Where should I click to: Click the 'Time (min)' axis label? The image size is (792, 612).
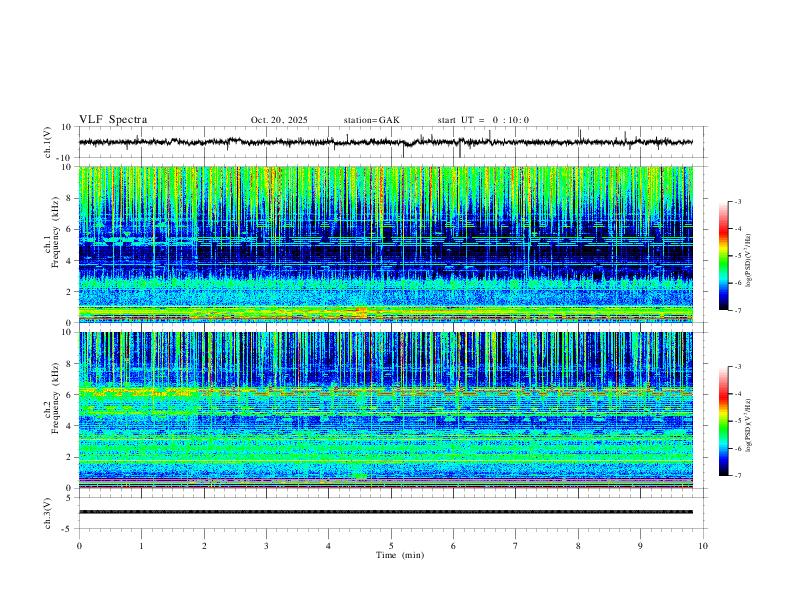point(400,555)
